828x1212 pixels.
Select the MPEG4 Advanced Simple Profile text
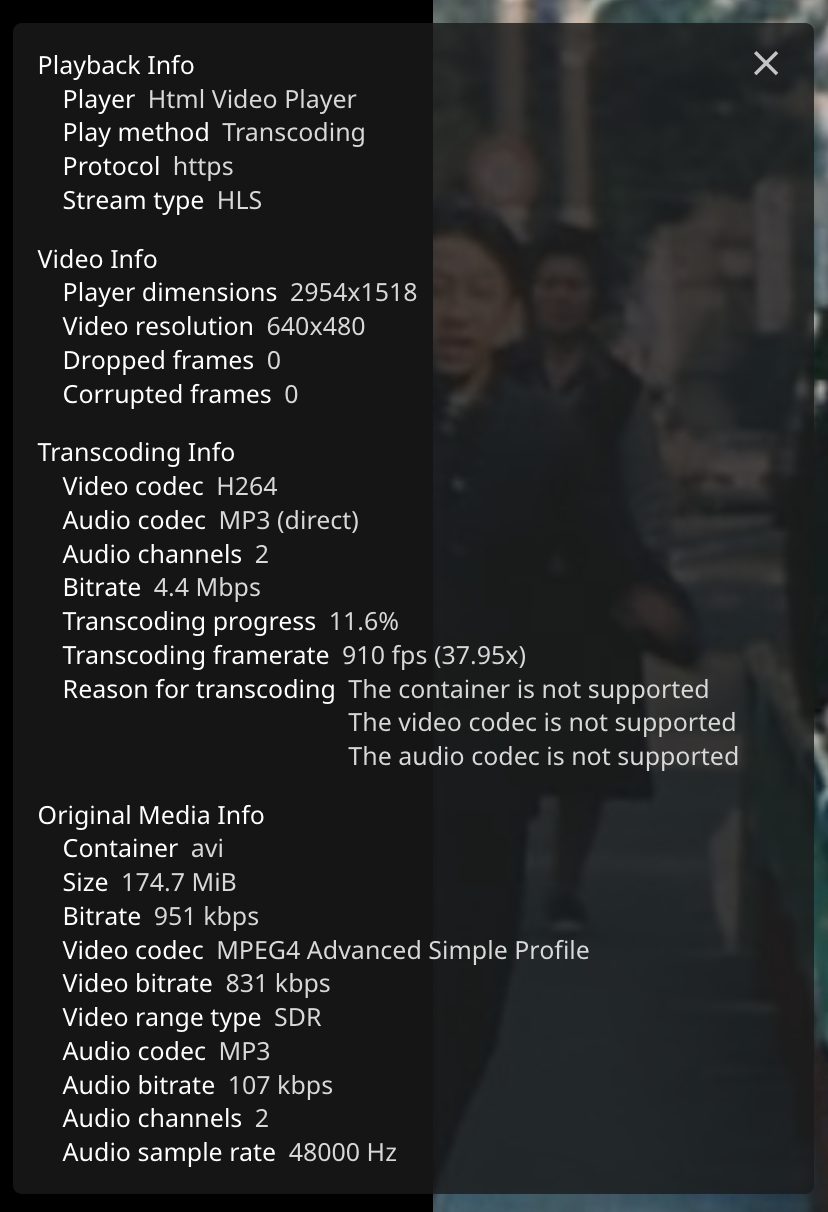[403, 950]
